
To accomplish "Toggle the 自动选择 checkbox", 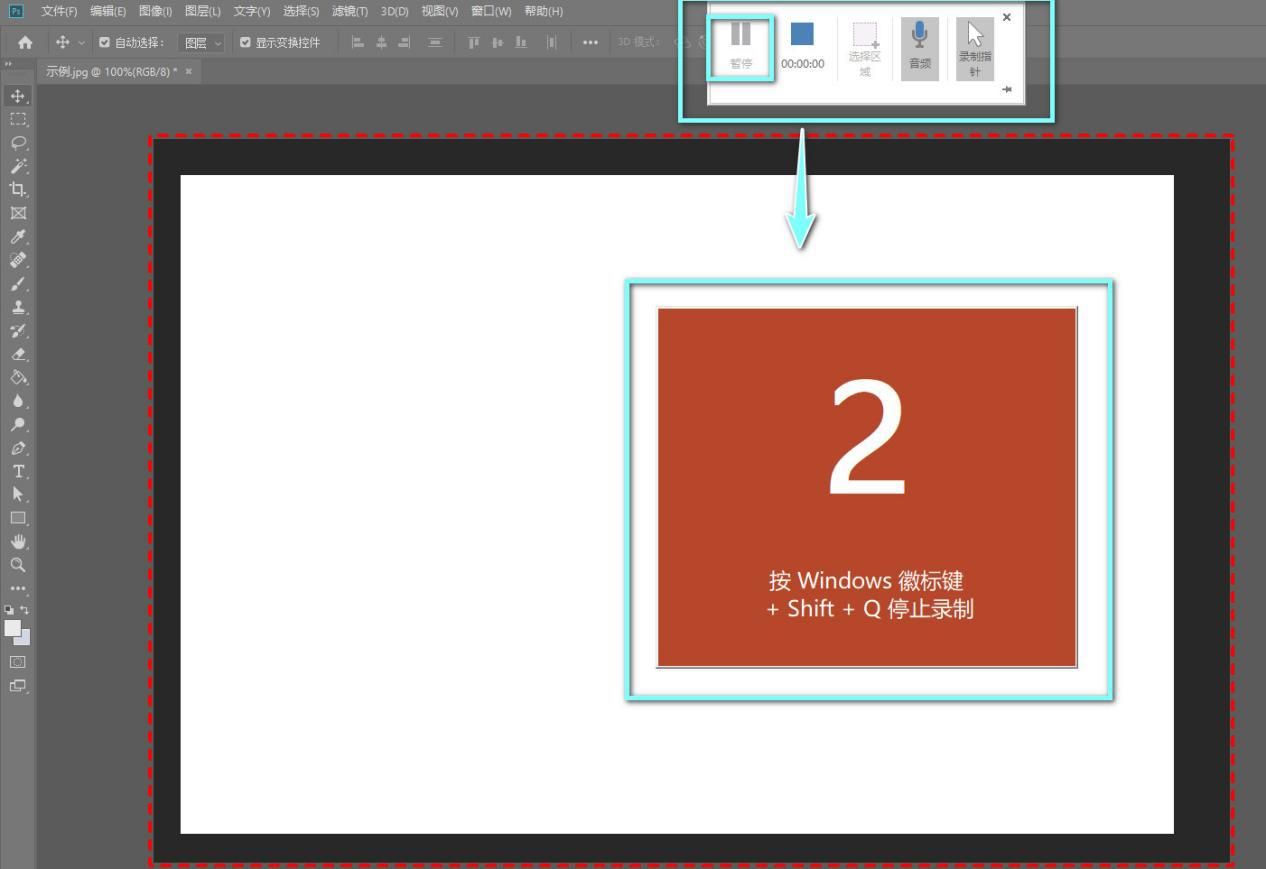I will pos(104,43).
